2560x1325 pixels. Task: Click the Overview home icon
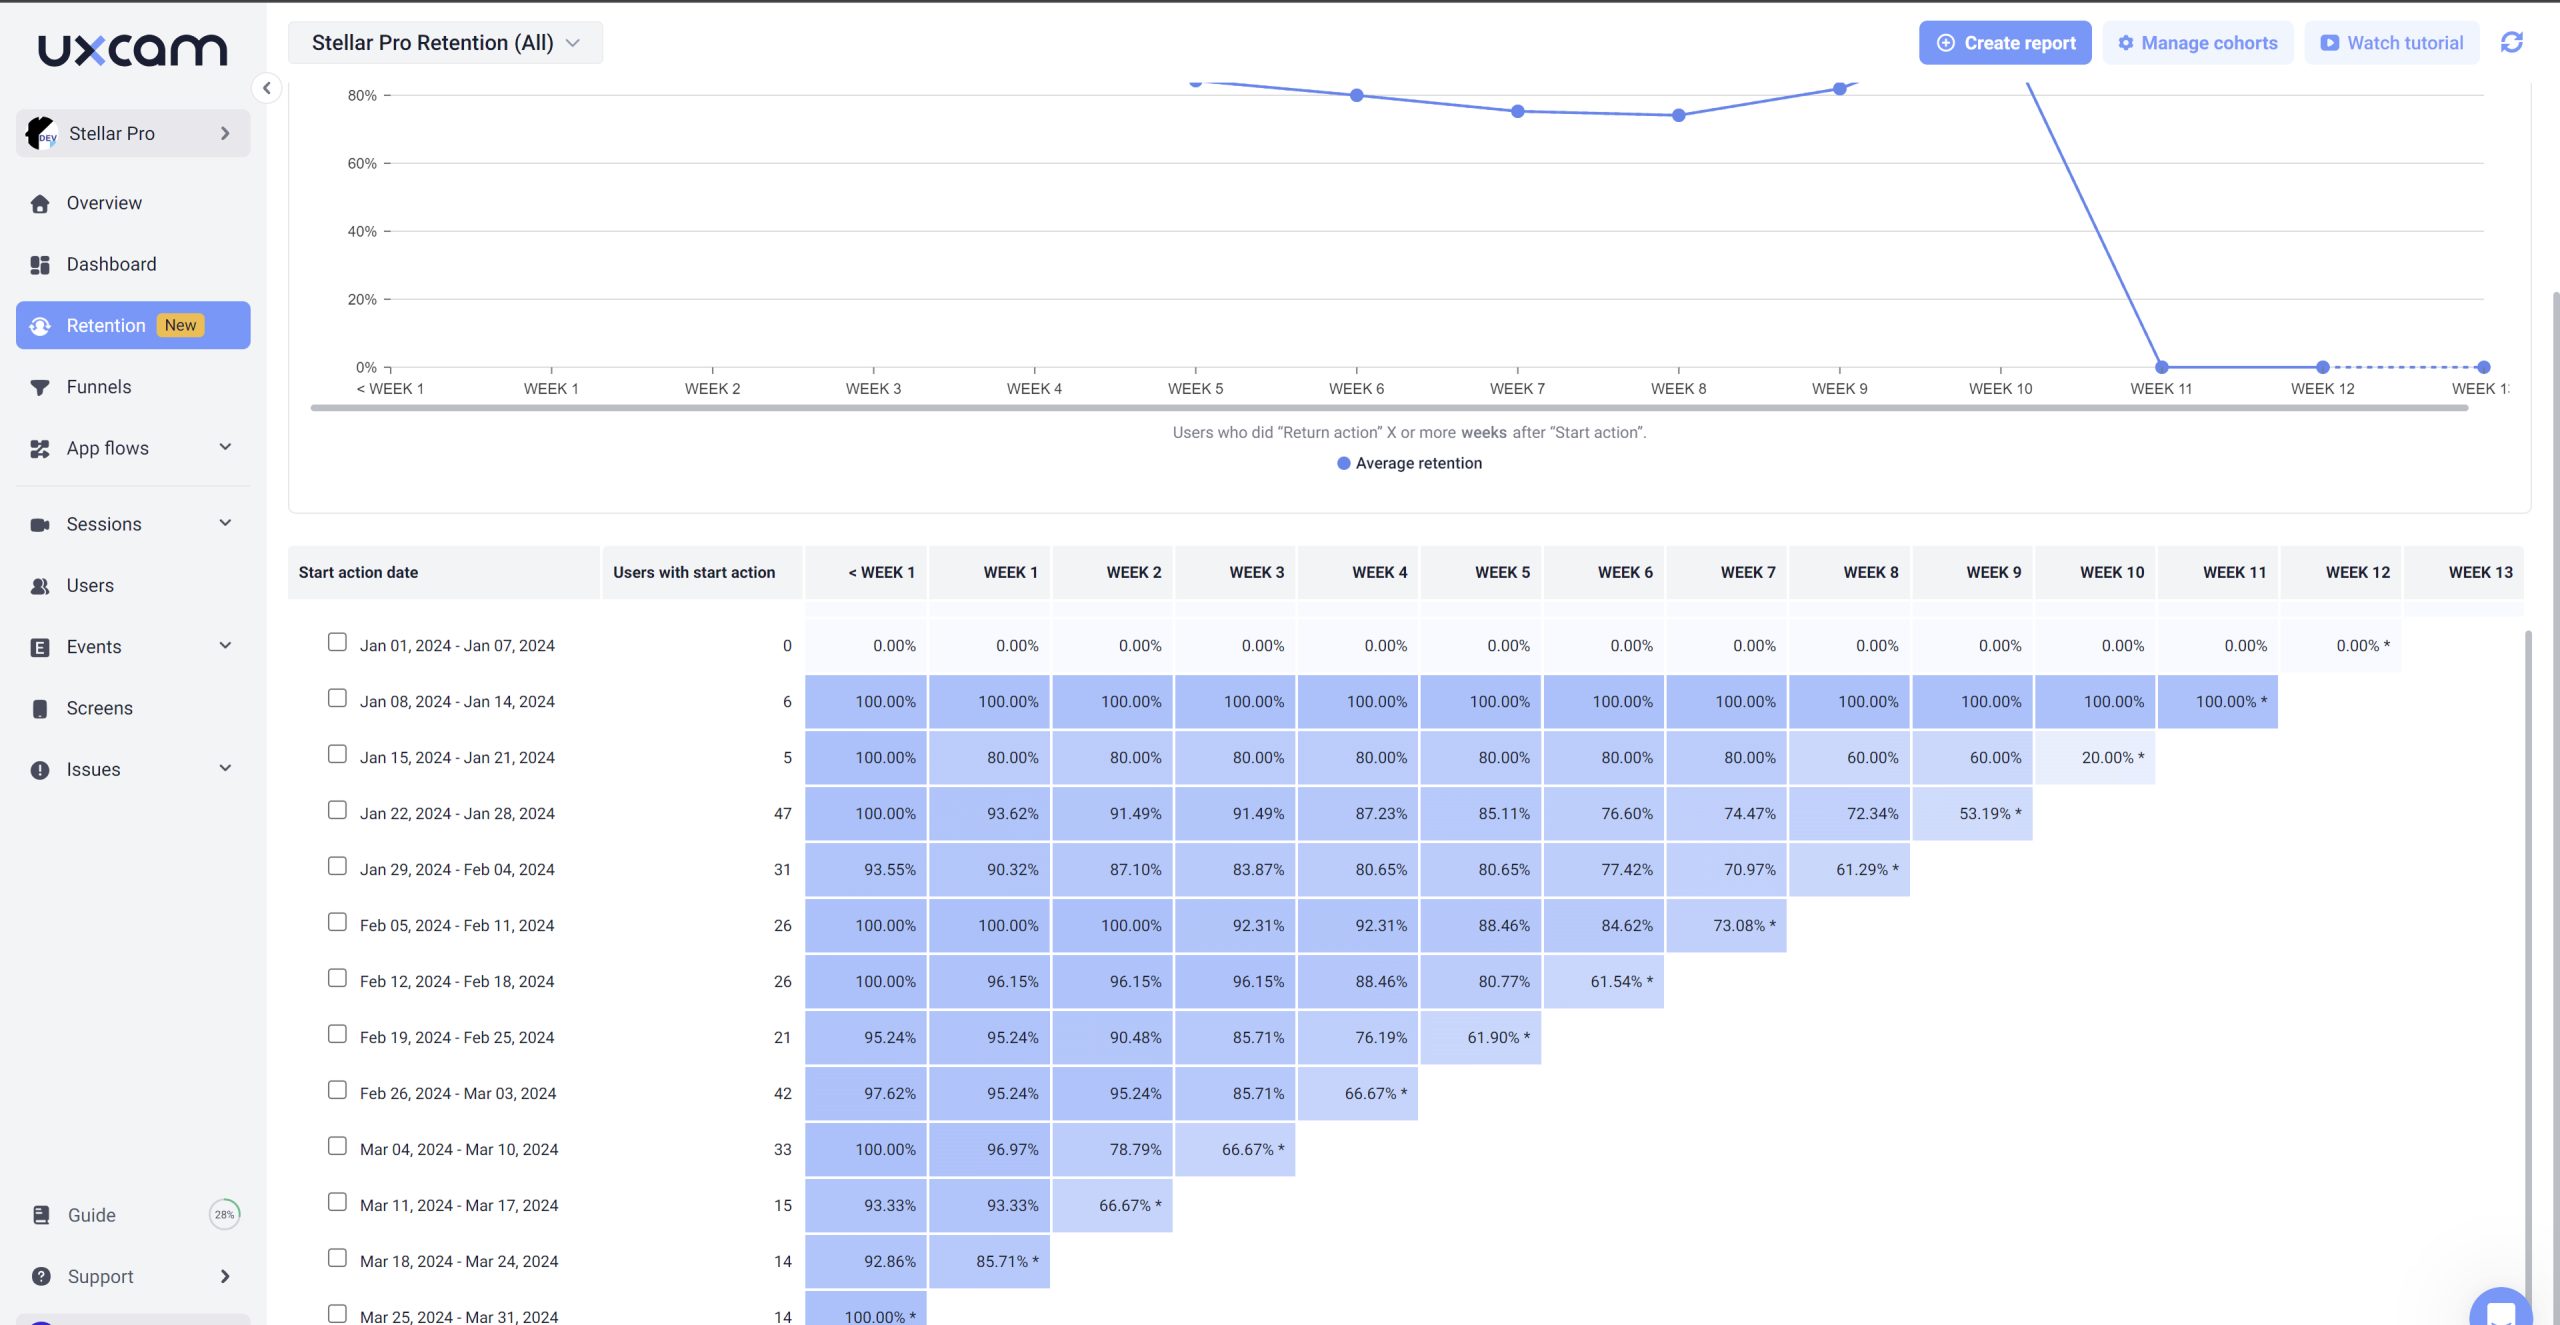(40, 204)
